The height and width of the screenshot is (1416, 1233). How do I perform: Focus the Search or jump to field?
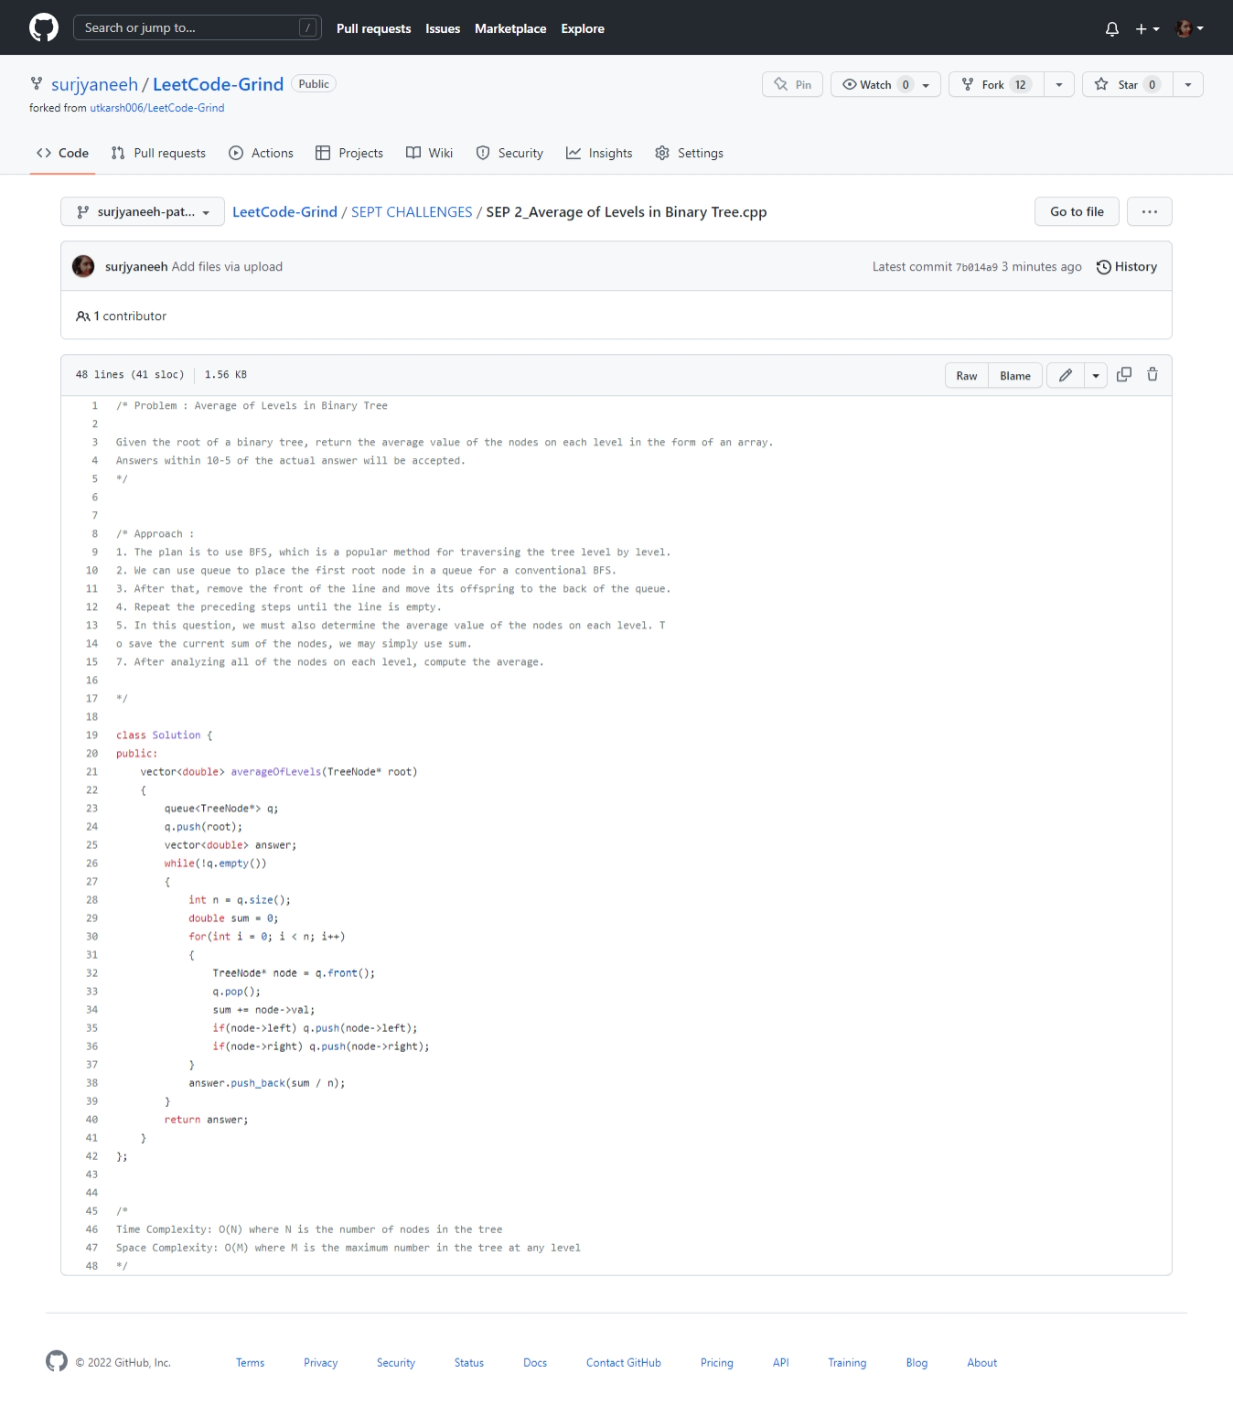[x=197, y=28]
